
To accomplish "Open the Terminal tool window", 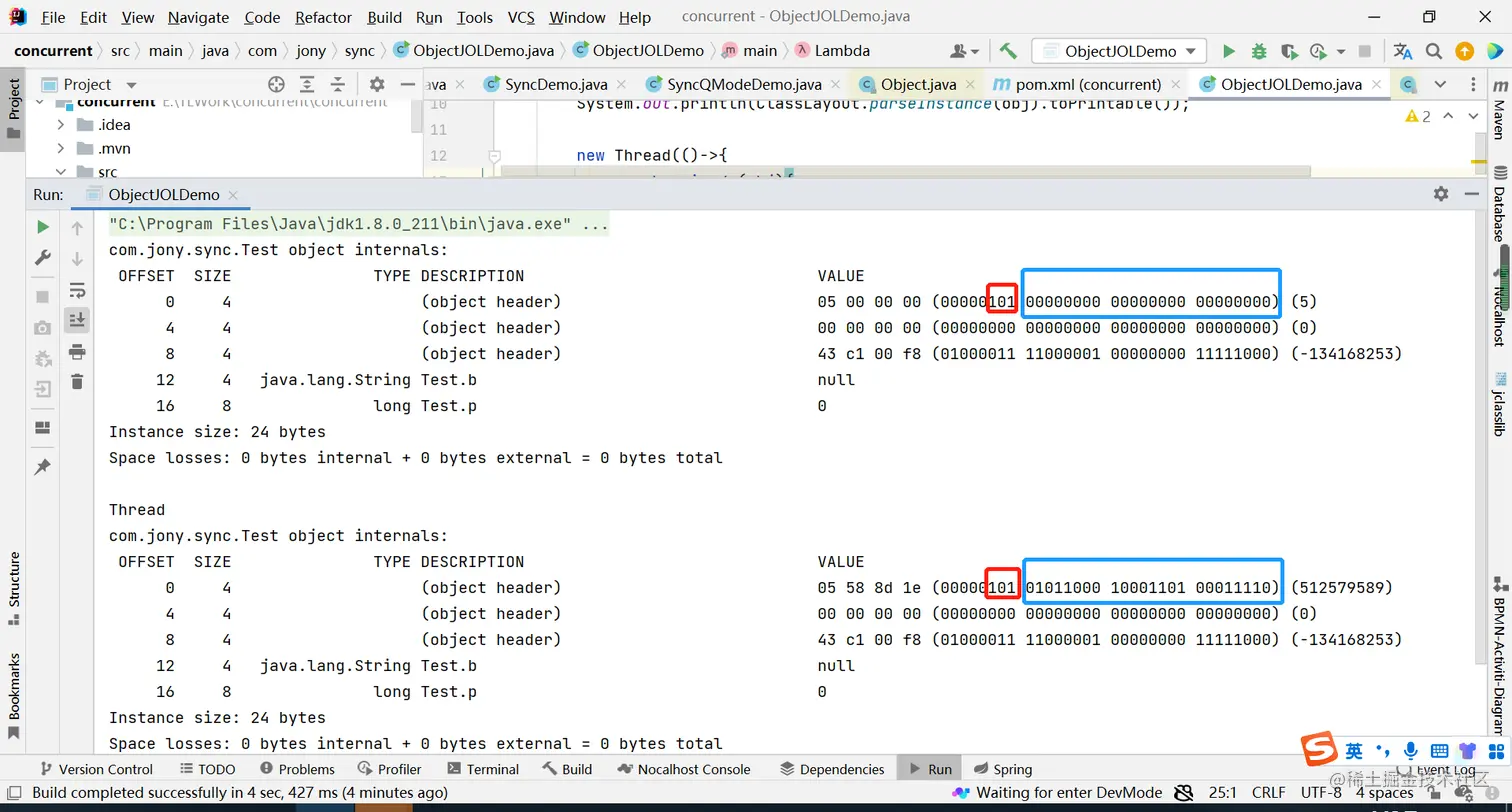I will (482, 769).
